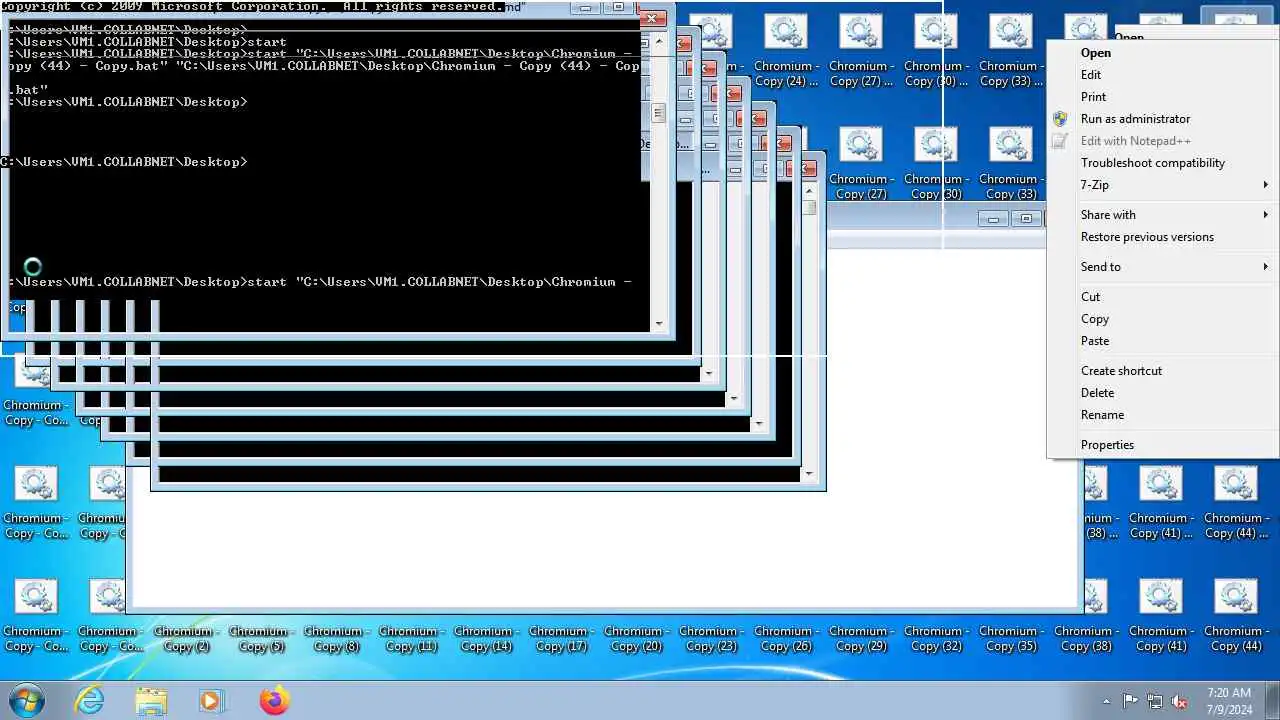The image size is (1280, 720).
Task: Choose Edit in the context menu
Action: 1162,75
